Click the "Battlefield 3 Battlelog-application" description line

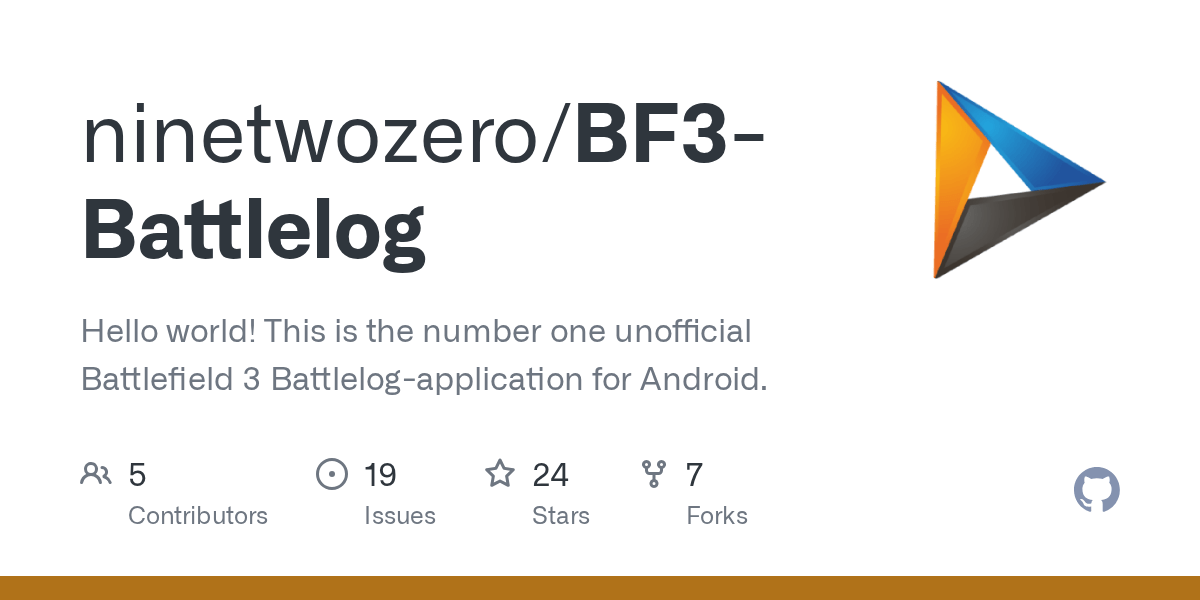pyautogui.click(x=424, y=380)
